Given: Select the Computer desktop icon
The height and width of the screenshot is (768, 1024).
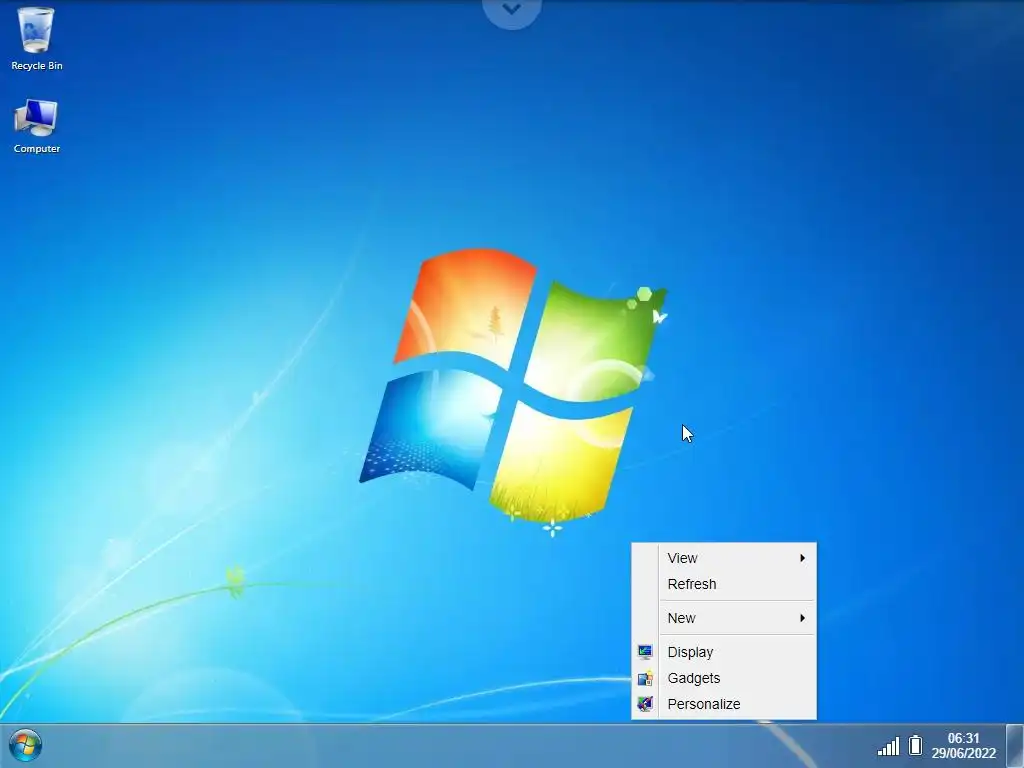Looking at the screenshot, I should [x=37, y=127].
